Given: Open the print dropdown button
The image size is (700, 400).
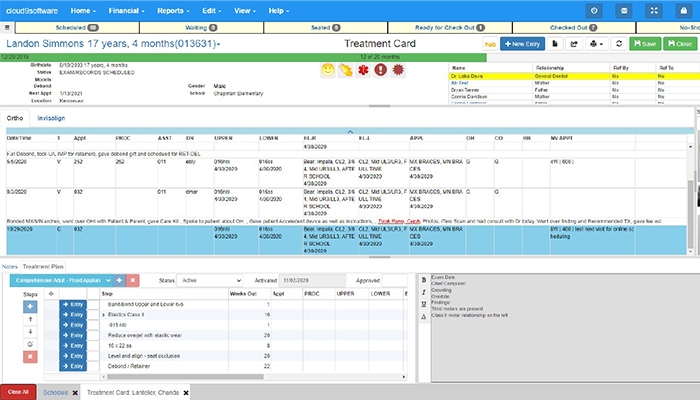Looking at the screenshot, I should coord(596,44).
